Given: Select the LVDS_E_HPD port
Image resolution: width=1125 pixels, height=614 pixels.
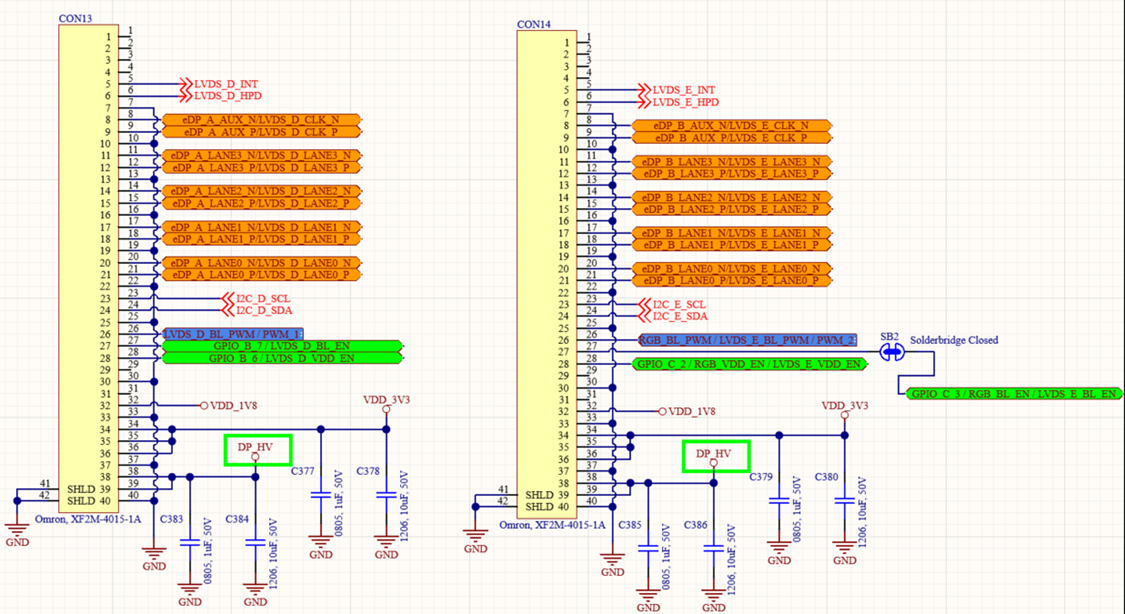Looking at the screenshot, I should (678, 102).
